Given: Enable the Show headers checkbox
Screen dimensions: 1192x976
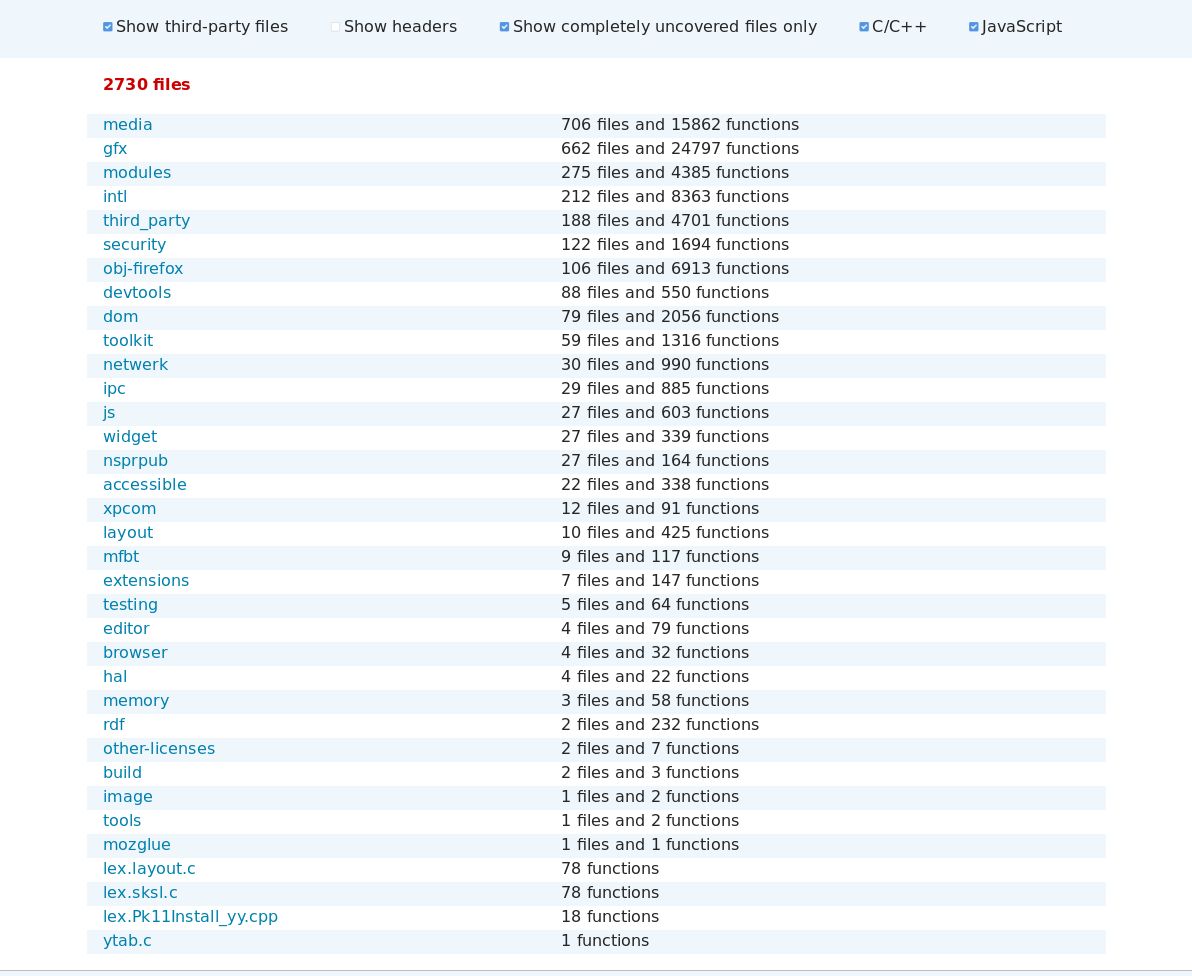Looking at the screenshot, I should [x=335, y=27].
